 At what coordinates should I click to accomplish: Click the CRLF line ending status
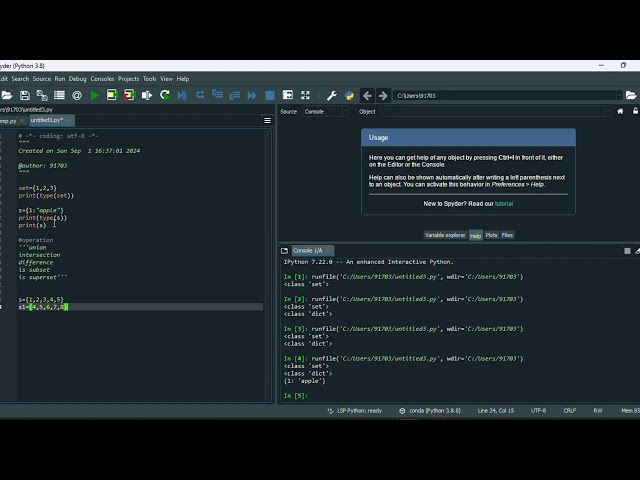[569, 411]
